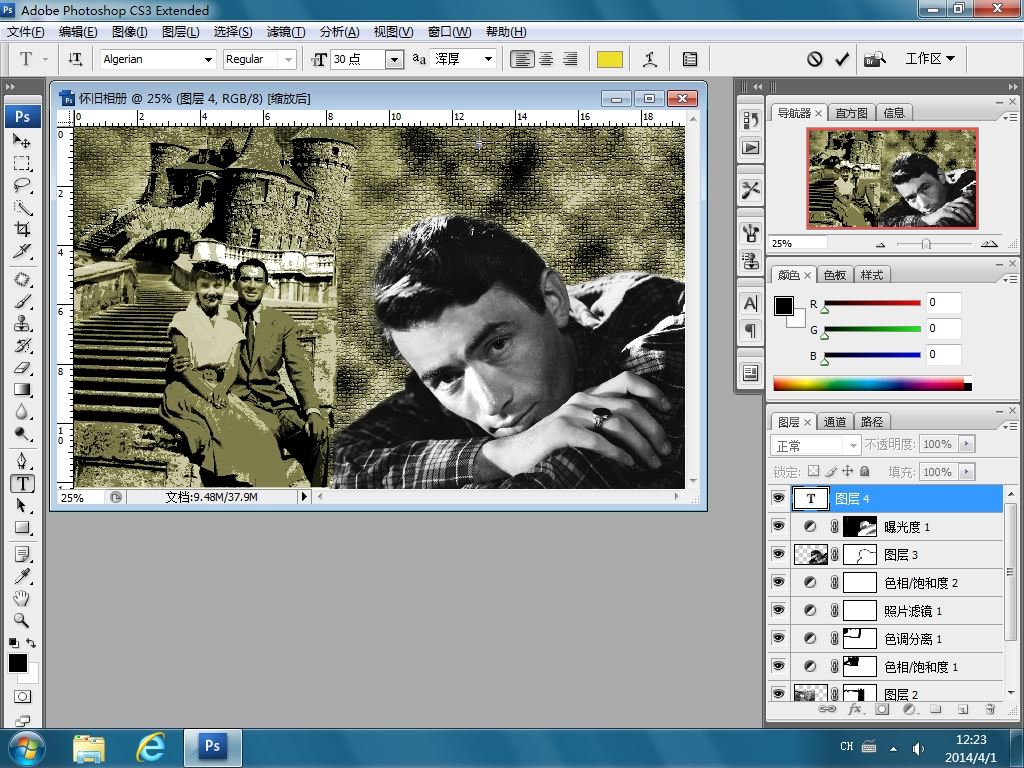The height and width of the screenshot is (768, 1024).
Task: Select the Dodge tool
Action: click(x=22, y=434)
